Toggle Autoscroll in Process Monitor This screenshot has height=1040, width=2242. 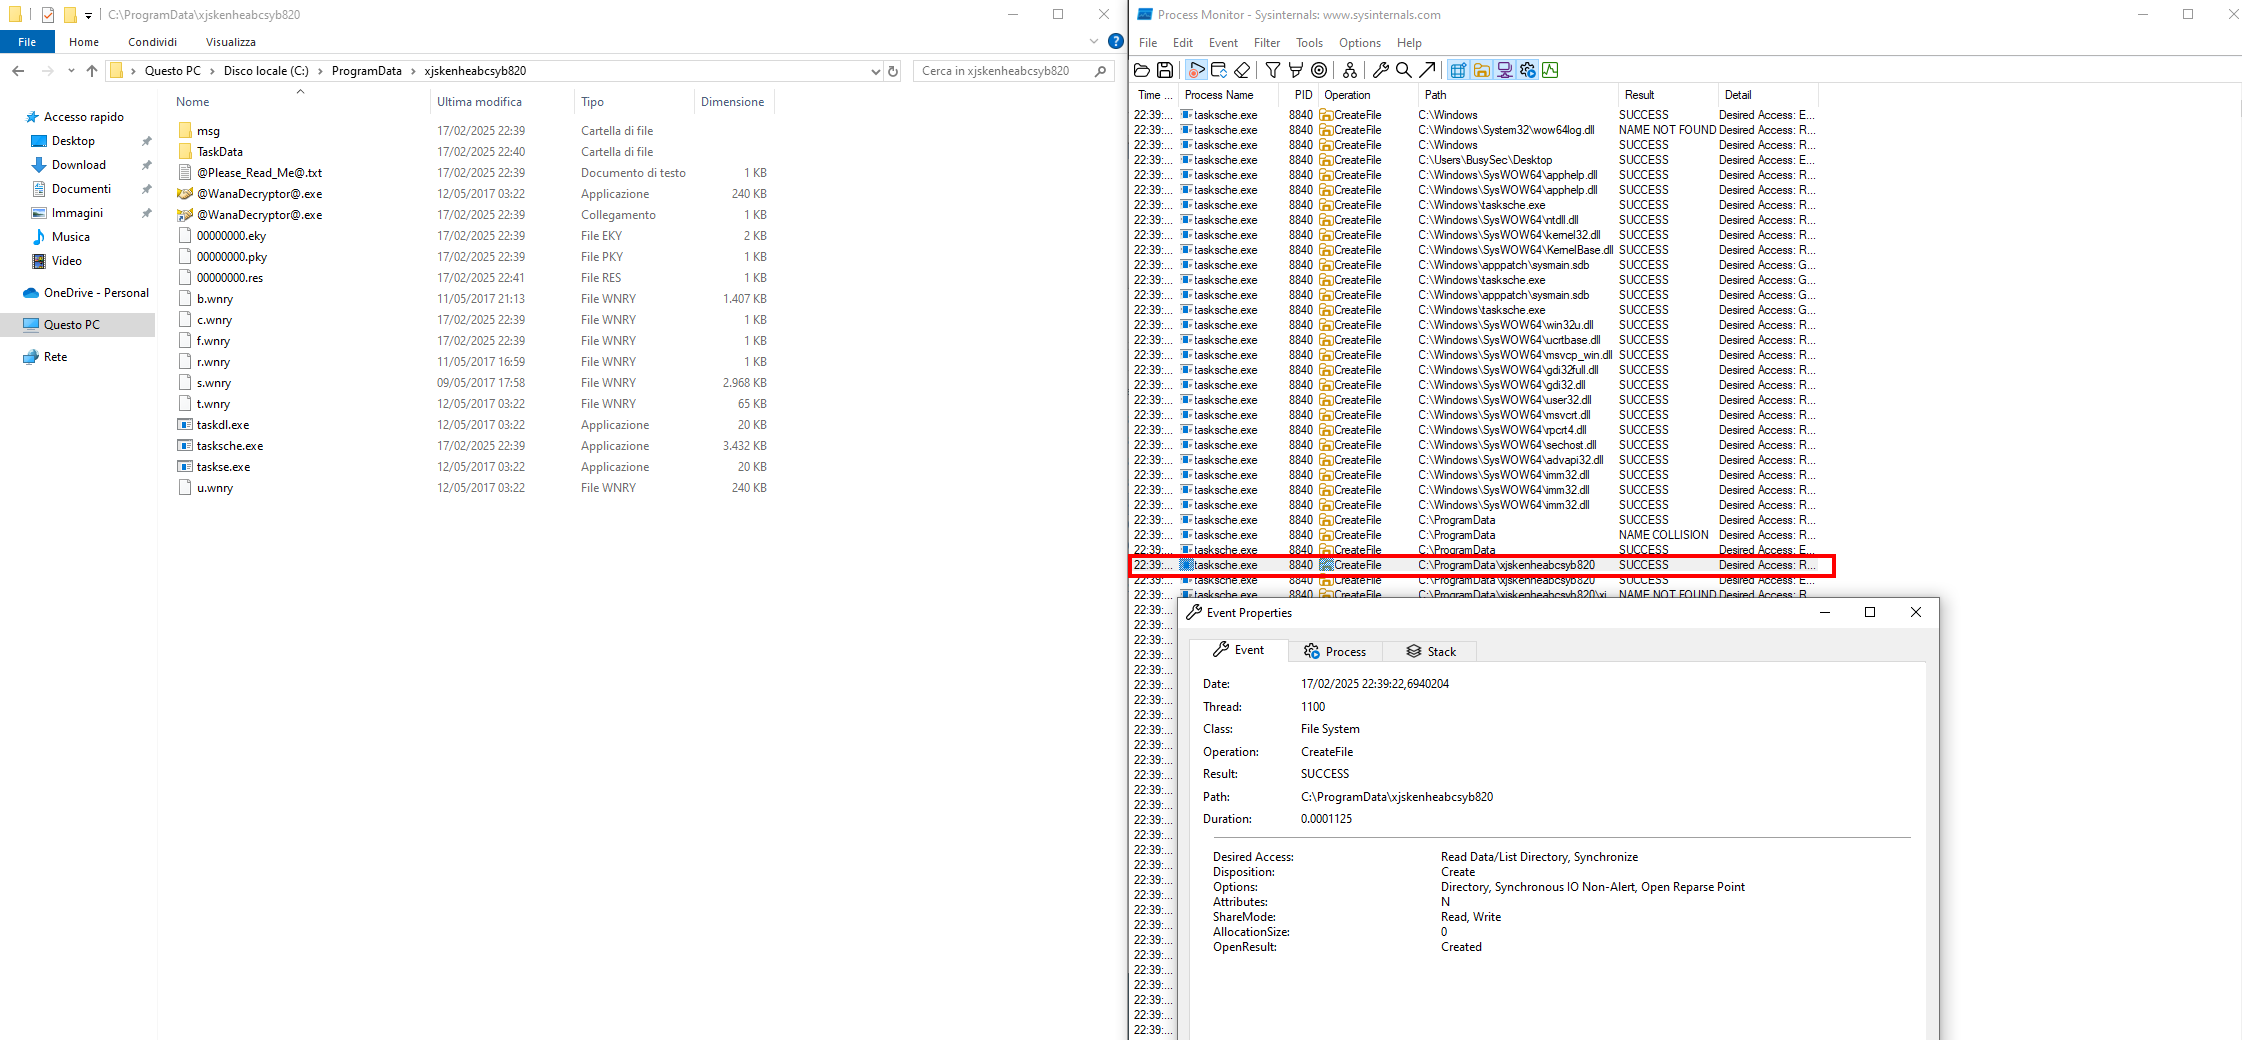pos(1219,70)
